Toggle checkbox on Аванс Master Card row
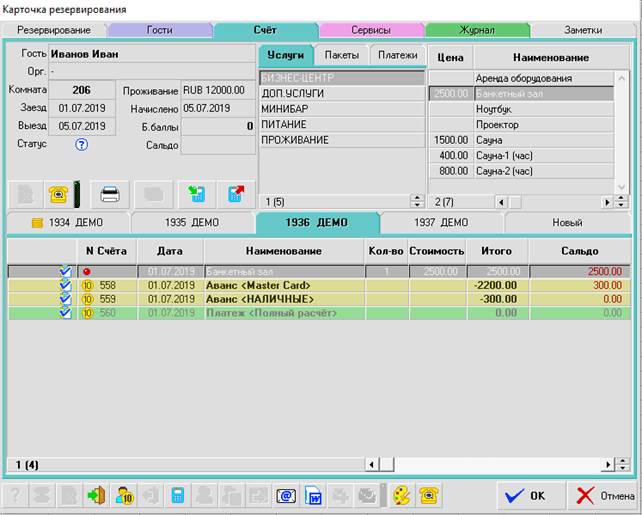The width and height of the screenshot is (642, 515). click(x=66, y=285)
